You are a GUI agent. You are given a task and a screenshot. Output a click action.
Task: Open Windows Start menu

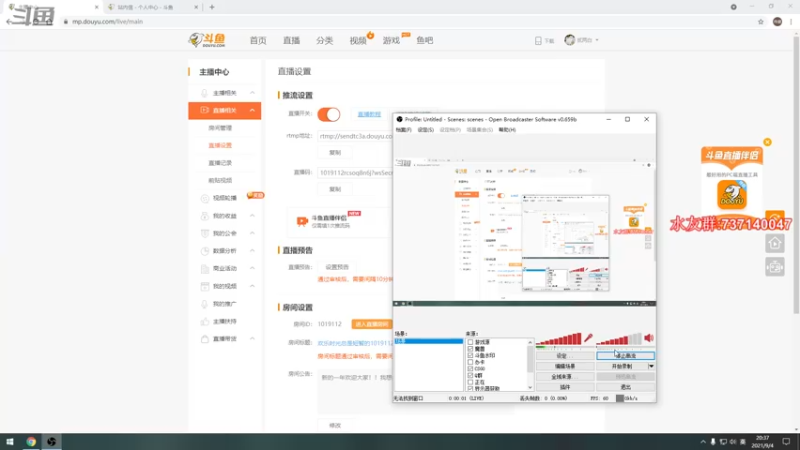click(x=10, y=441)
